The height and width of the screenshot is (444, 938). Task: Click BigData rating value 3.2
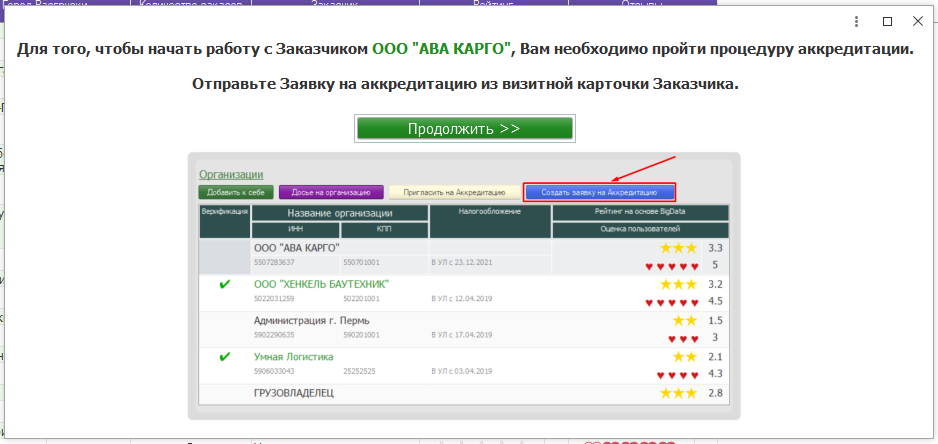click(x=715, y=284)
